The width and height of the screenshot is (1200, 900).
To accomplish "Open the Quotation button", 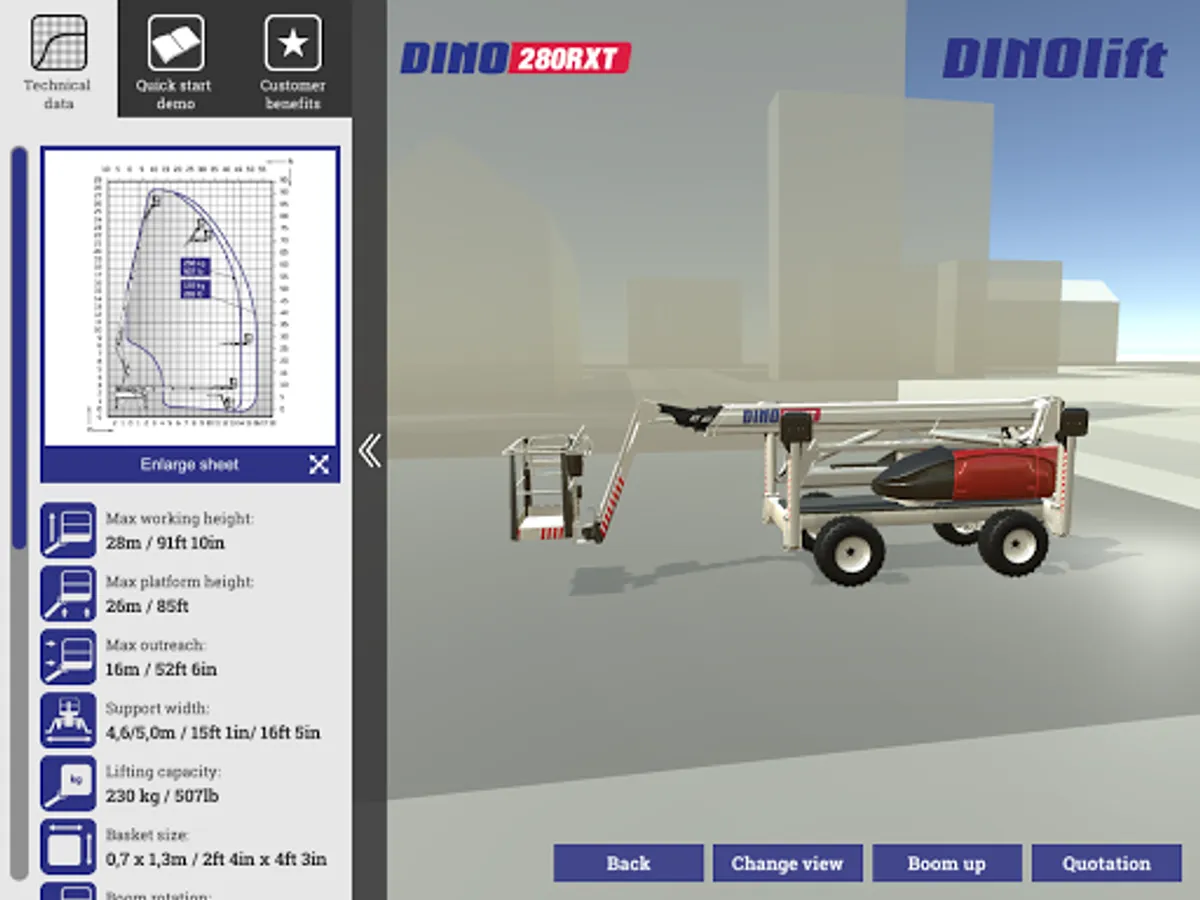I will [x=1106, y=863].
